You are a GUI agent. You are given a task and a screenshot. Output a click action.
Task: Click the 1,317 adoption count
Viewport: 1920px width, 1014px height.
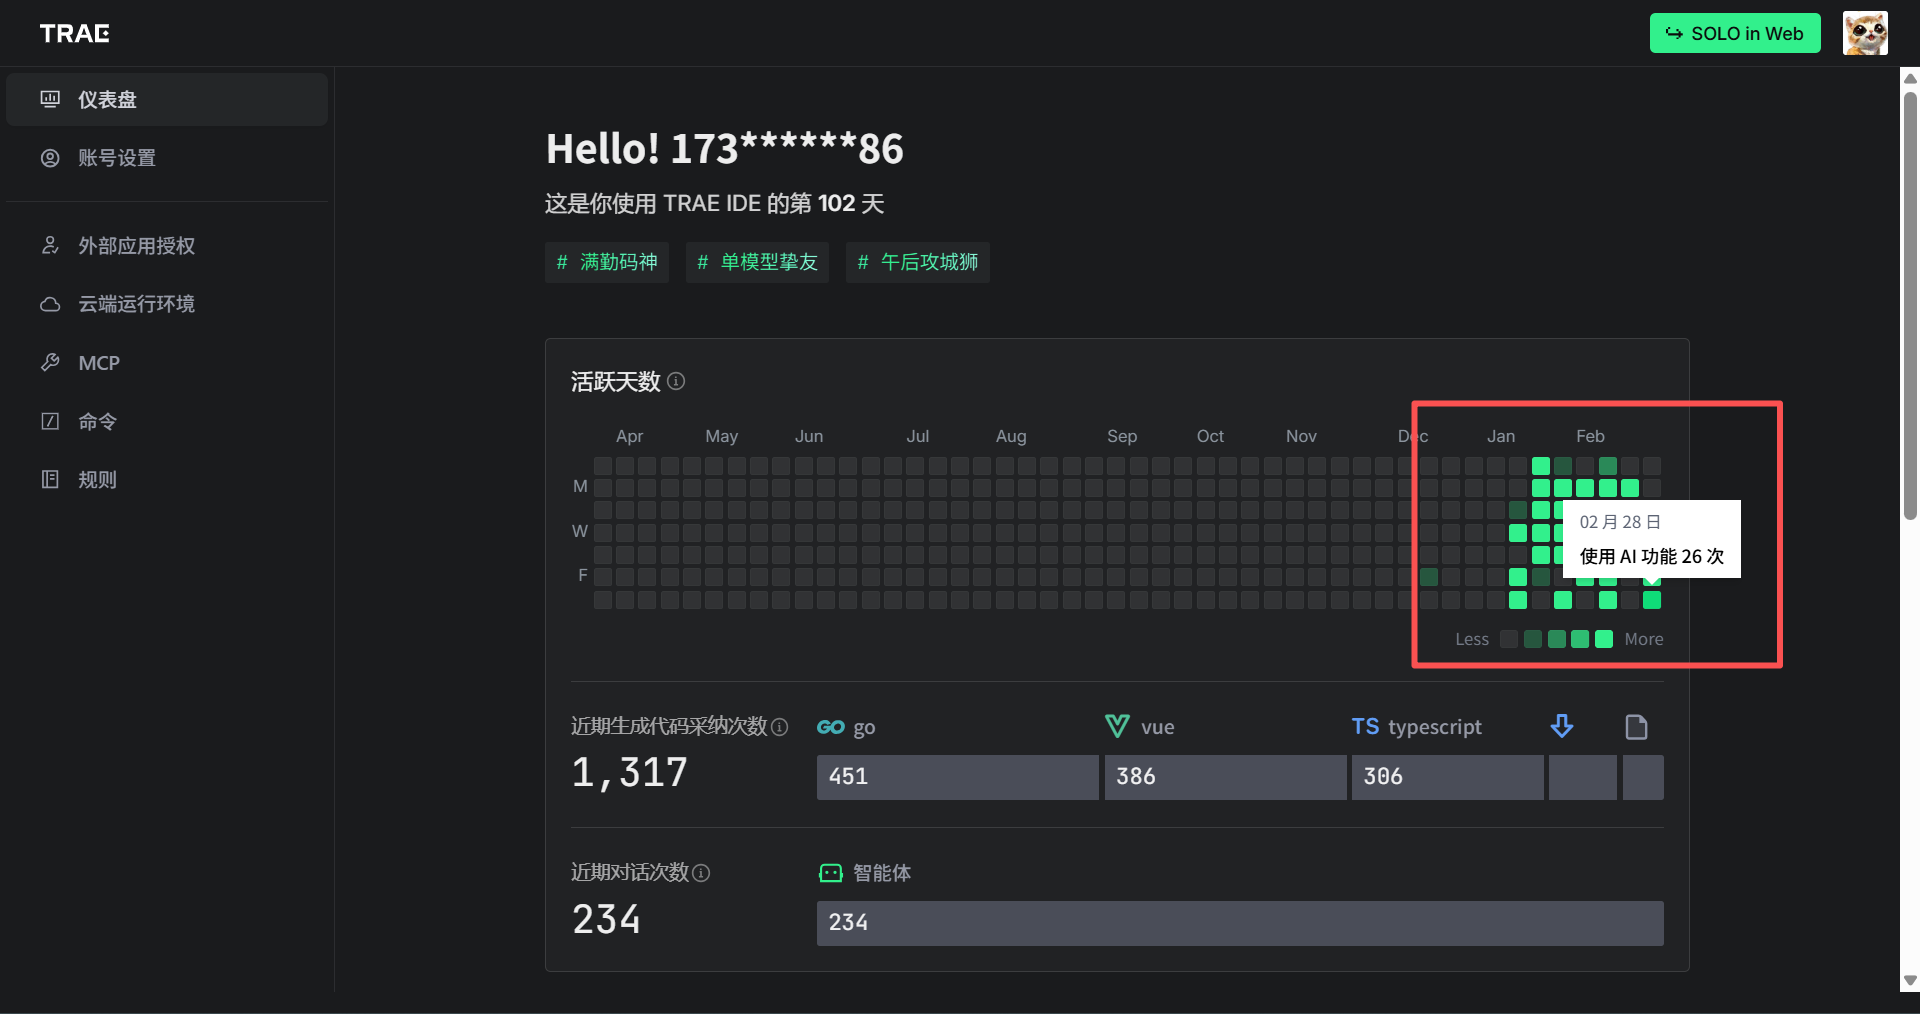630,772
